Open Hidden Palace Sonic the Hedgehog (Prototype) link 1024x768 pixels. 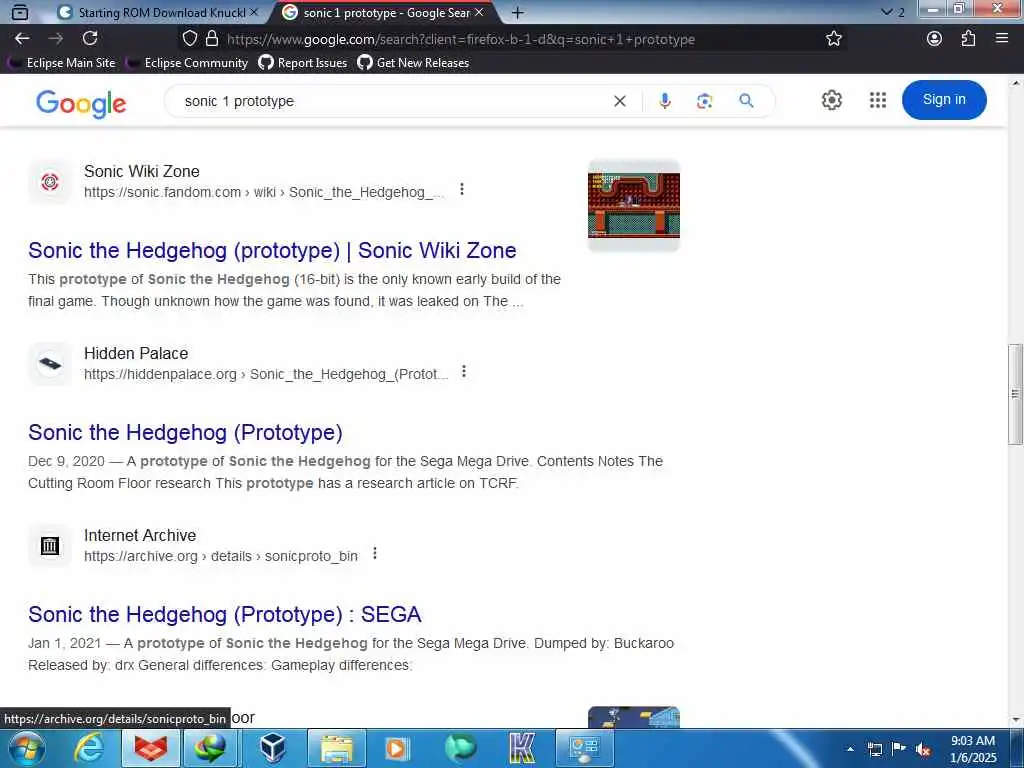(x=185, y=432)
